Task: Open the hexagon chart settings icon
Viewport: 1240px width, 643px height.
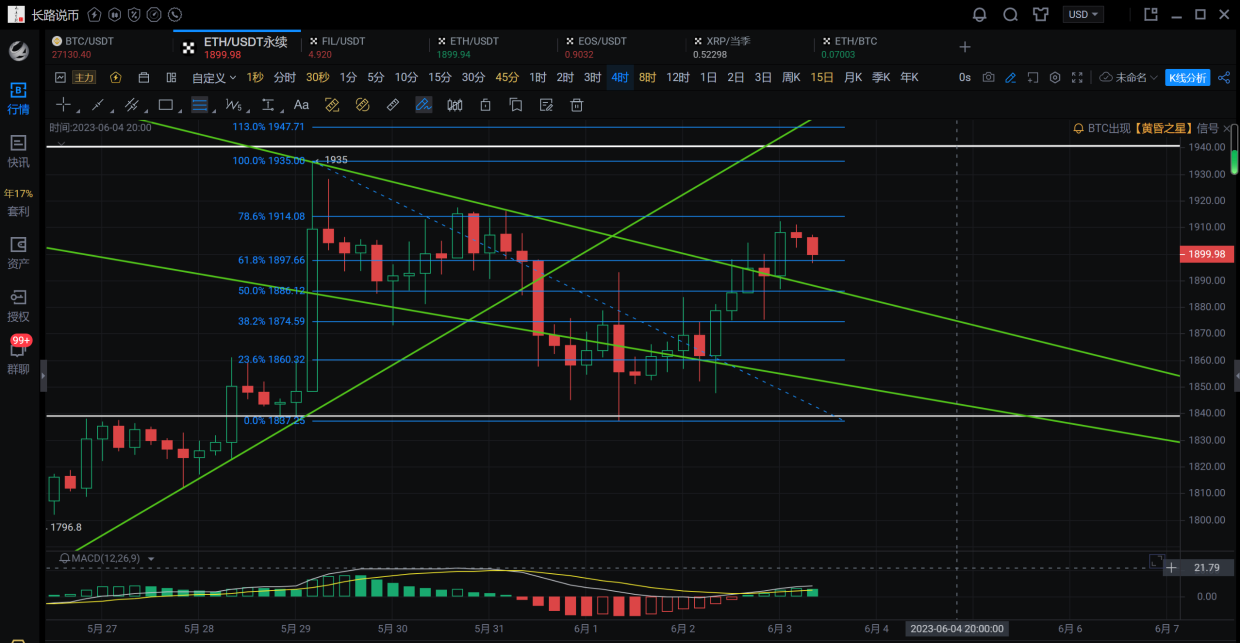Action: (x=1055, y=78)
